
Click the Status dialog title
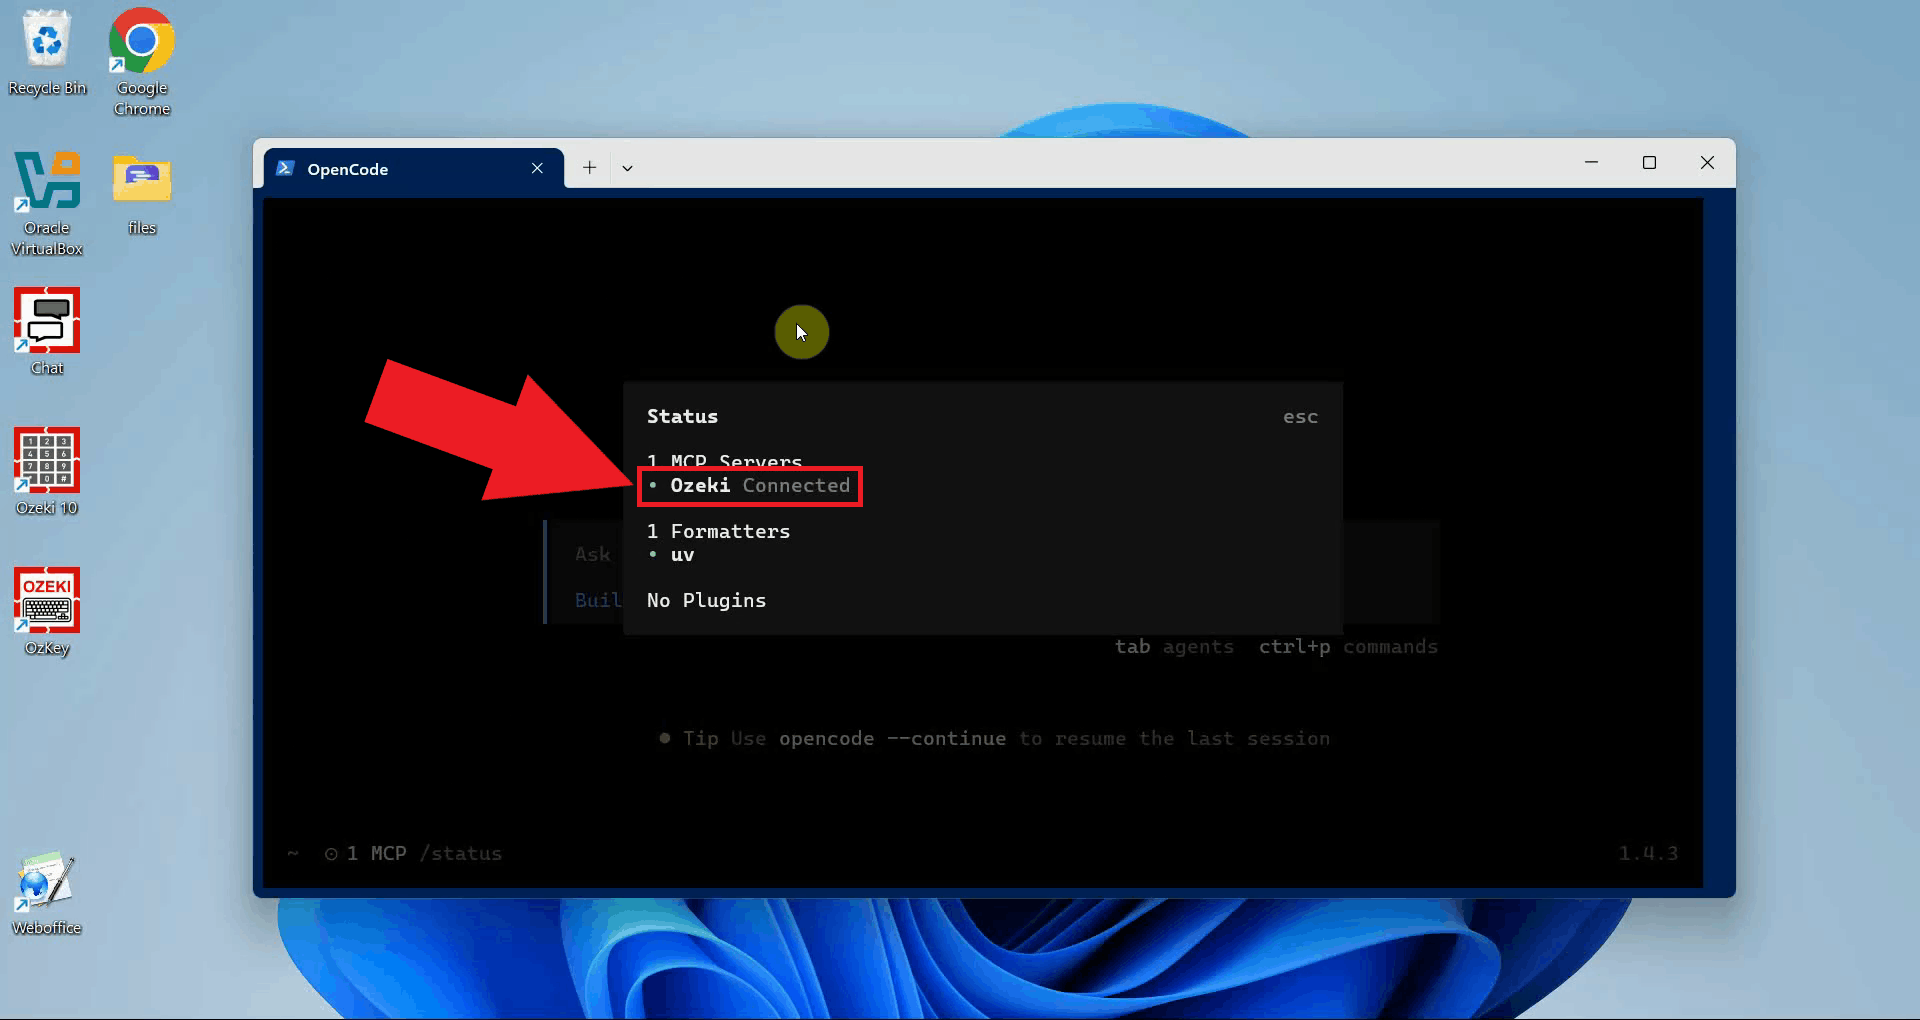pyautogui.click(x=682, y=416)
